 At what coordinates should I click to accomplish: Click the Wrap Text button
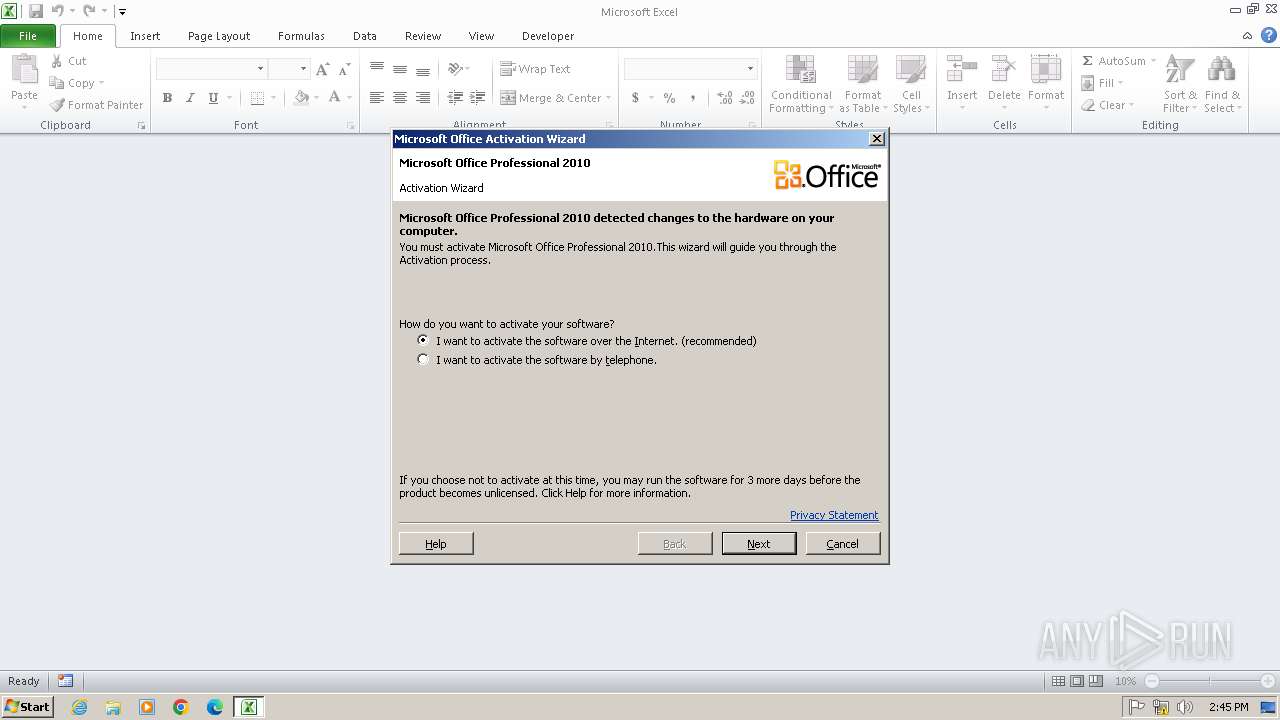click(x=536, y=69)
